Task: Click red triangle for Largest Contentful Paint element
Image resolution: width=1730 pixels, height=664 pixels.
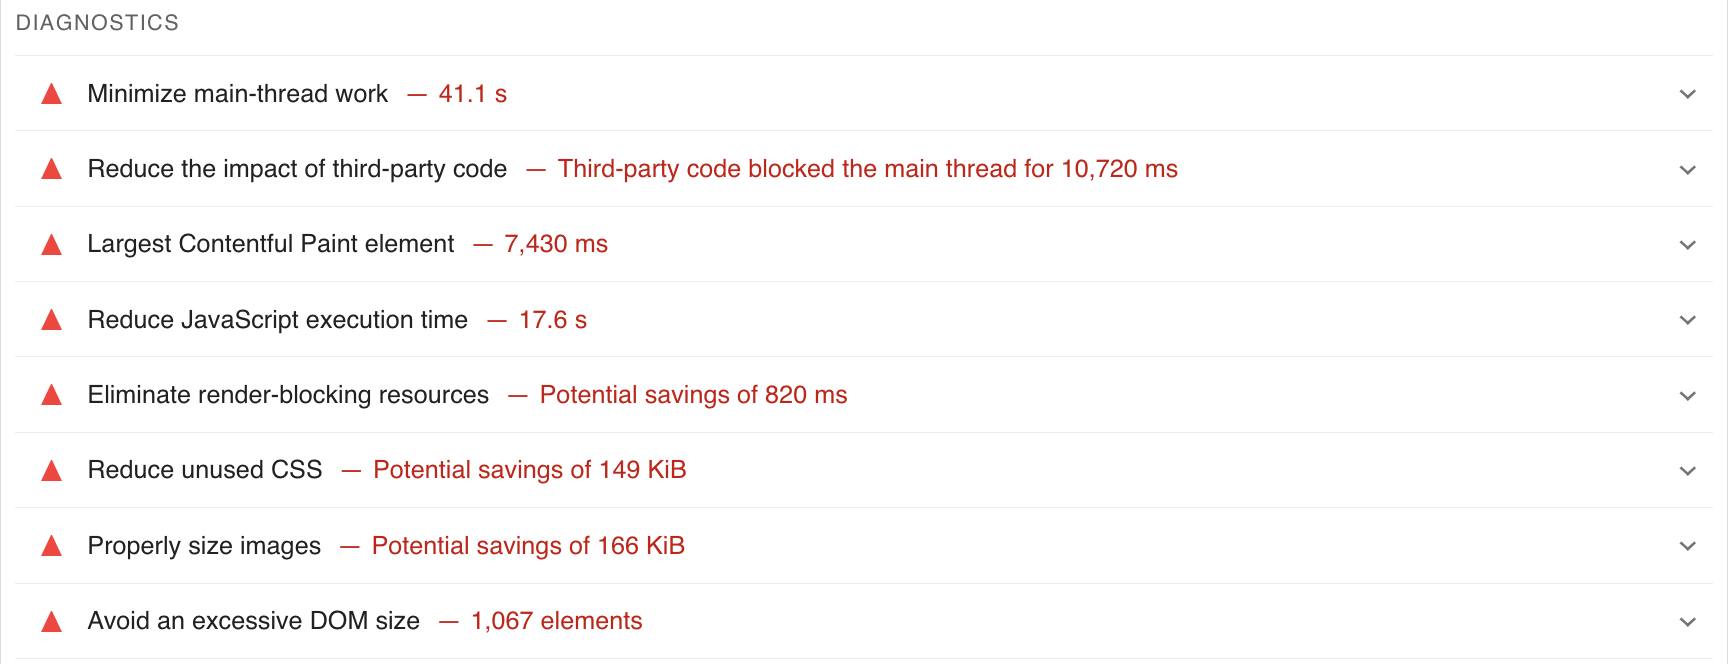Action: [52, 245]
